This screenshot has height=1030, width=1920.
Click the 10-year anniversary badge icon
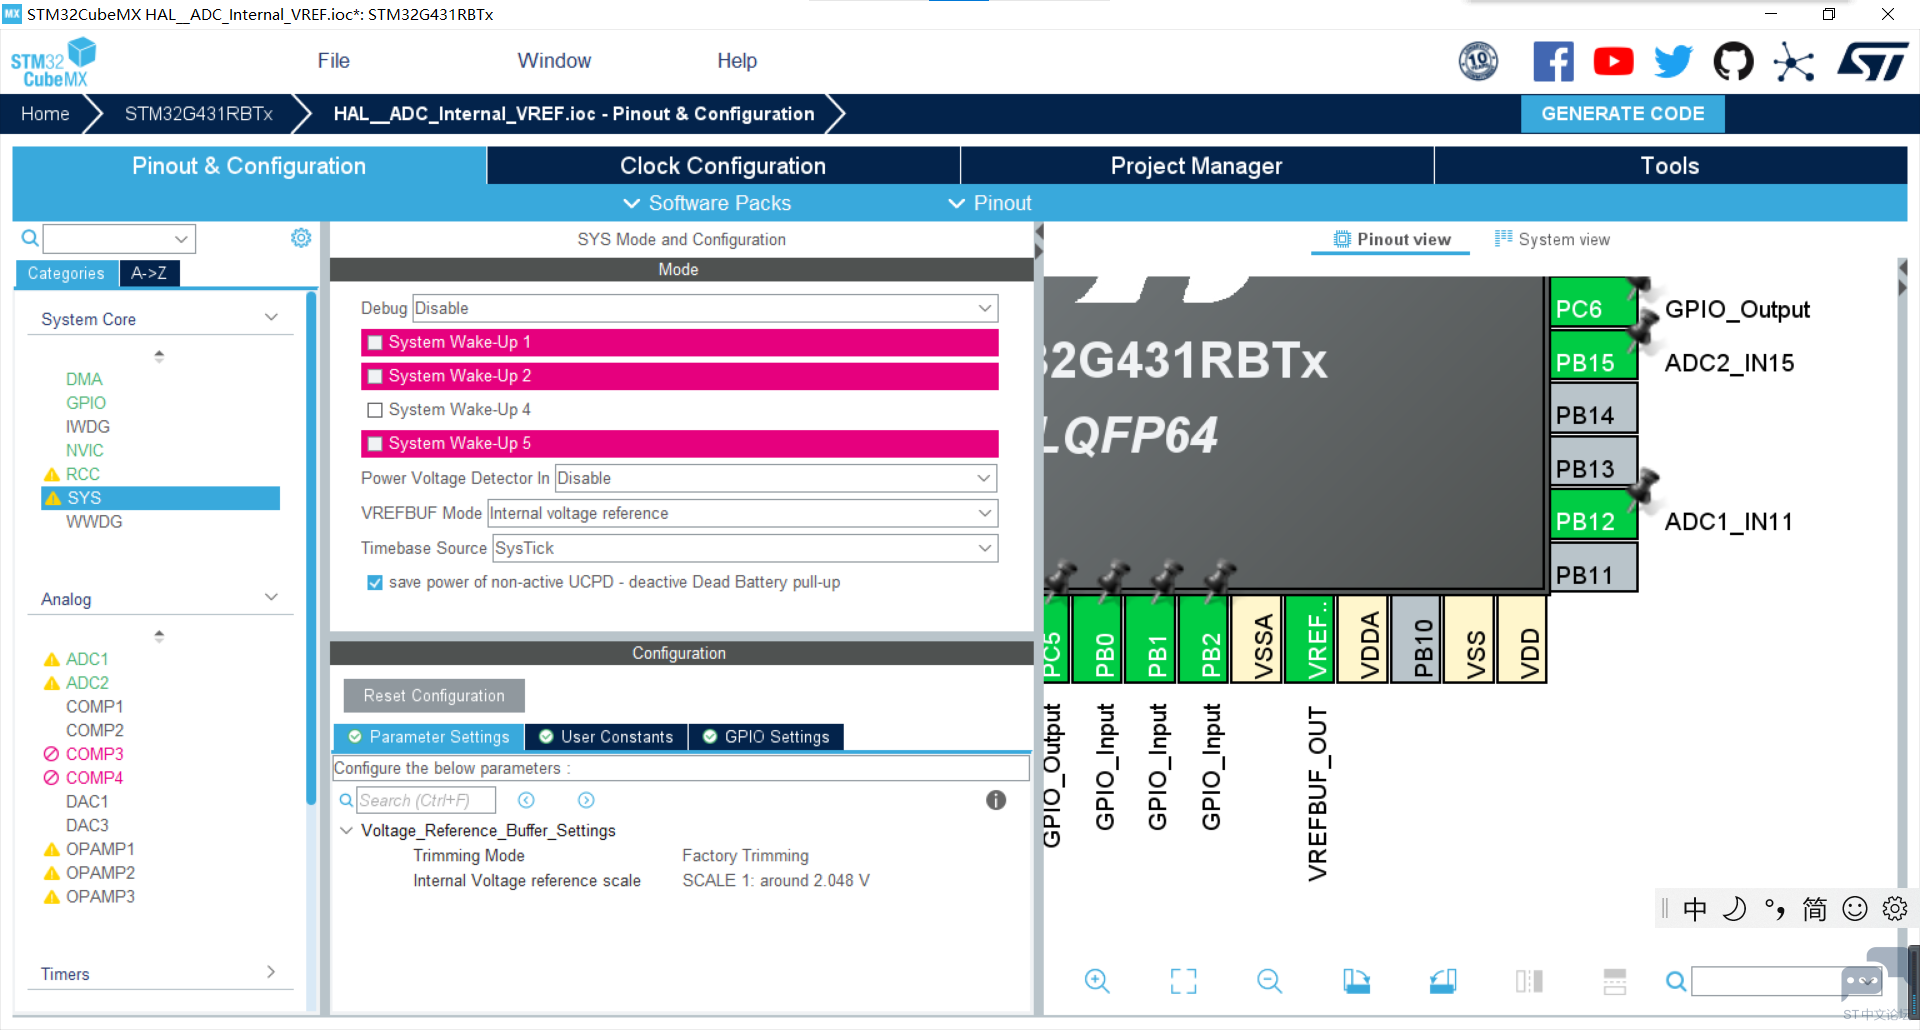click(x=1478, y=62)
